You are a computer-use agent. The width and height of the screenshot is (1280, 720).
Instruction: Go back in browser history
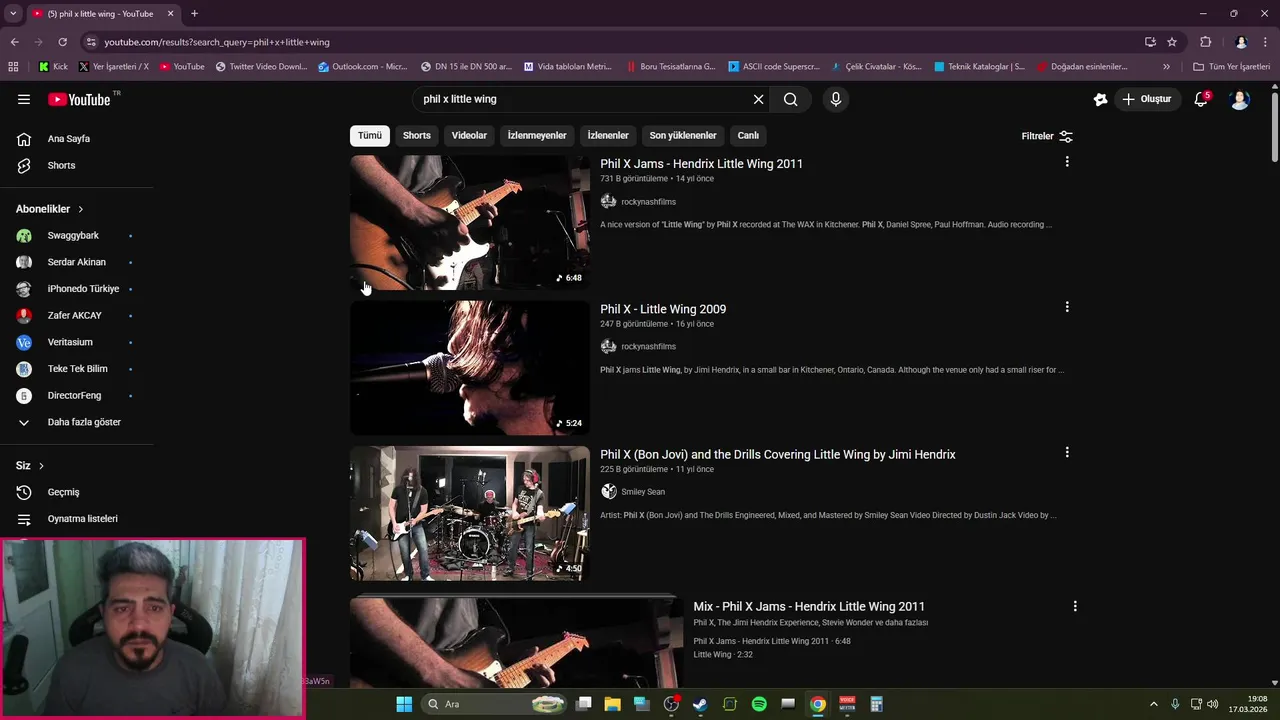point(14,42)
